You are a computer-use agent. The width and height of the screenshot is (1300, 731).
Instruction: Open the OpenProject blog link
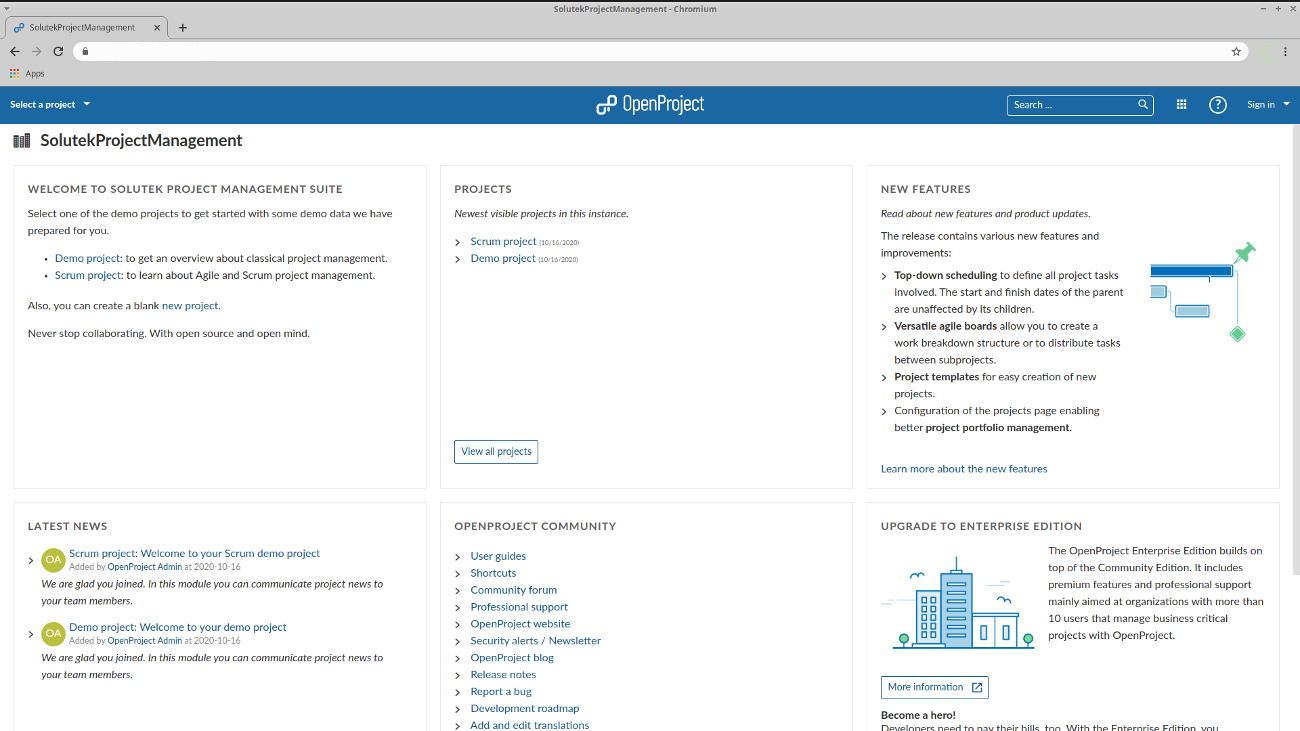point(512,658)
